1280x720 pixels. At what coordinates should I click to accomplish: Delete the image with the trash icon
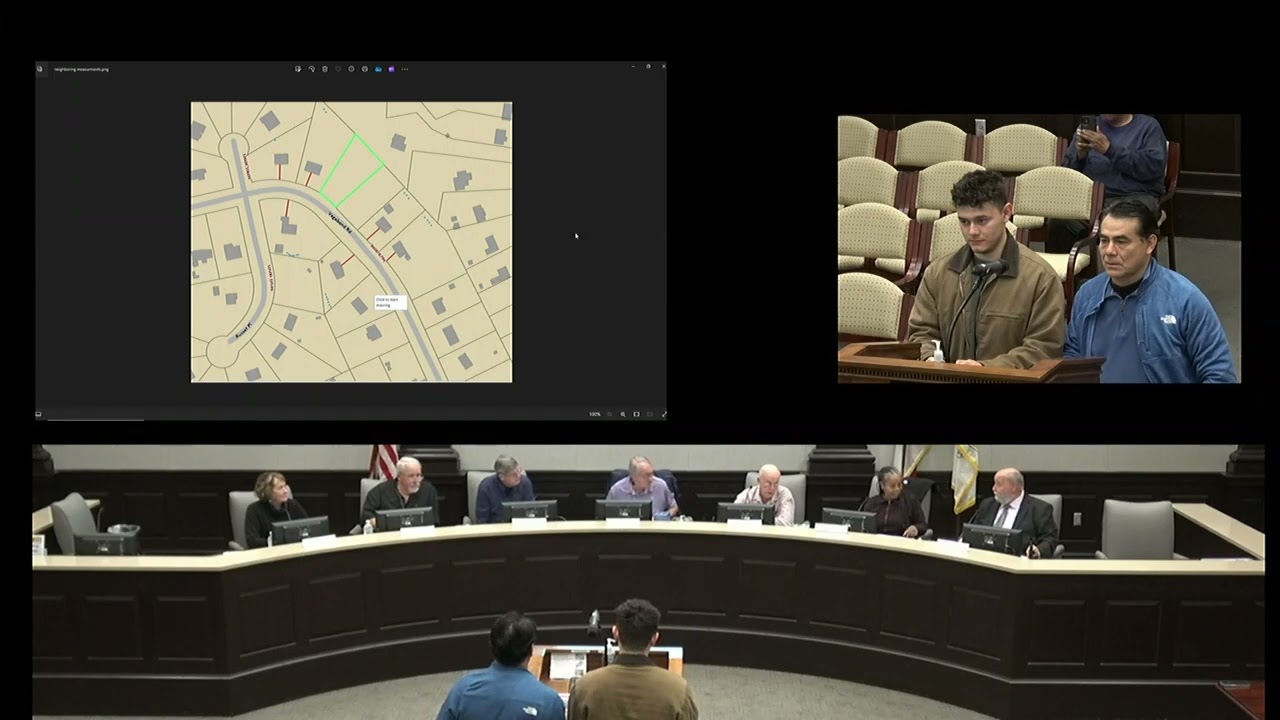[325, 69]
